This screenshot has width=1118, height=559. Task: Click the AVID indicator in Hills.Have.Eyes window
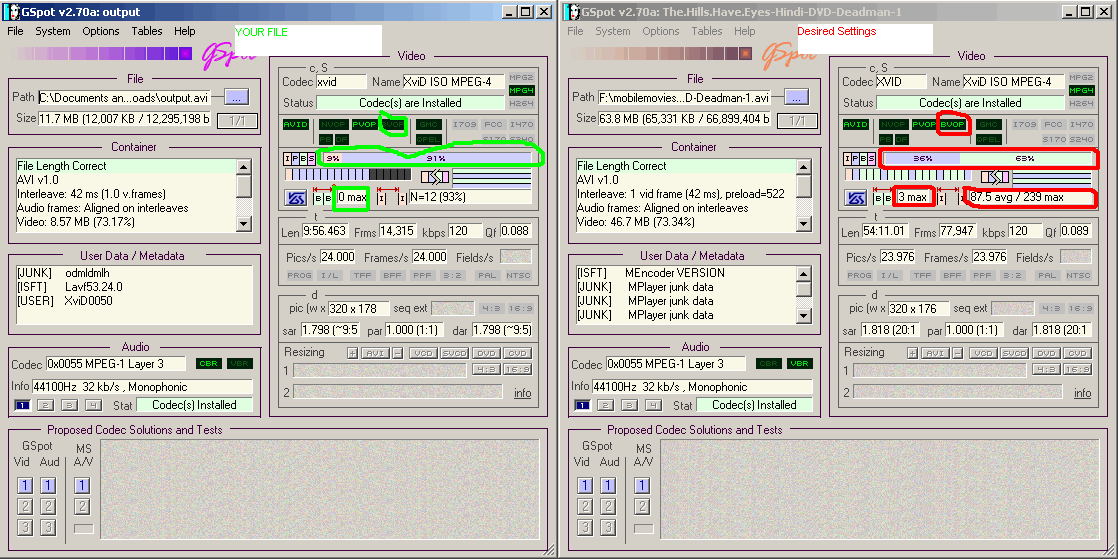tap(856, 125)
